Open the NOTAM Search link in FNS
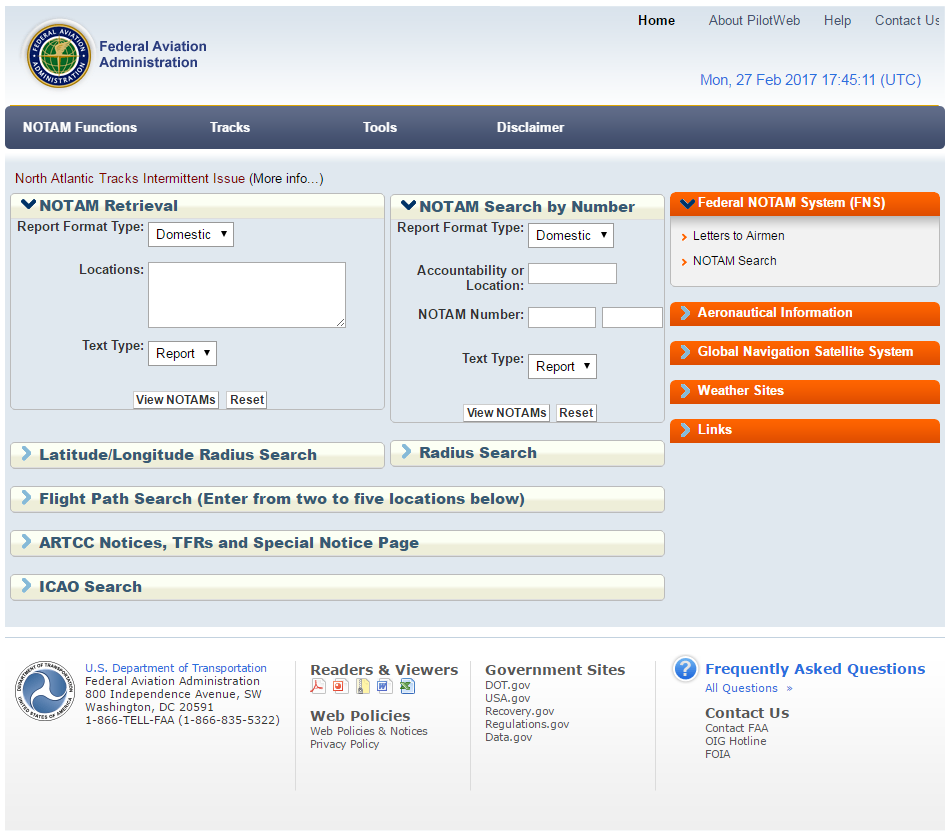Image resolution: width=951 pixels, height=836 pixels. [x=734, y=260]
